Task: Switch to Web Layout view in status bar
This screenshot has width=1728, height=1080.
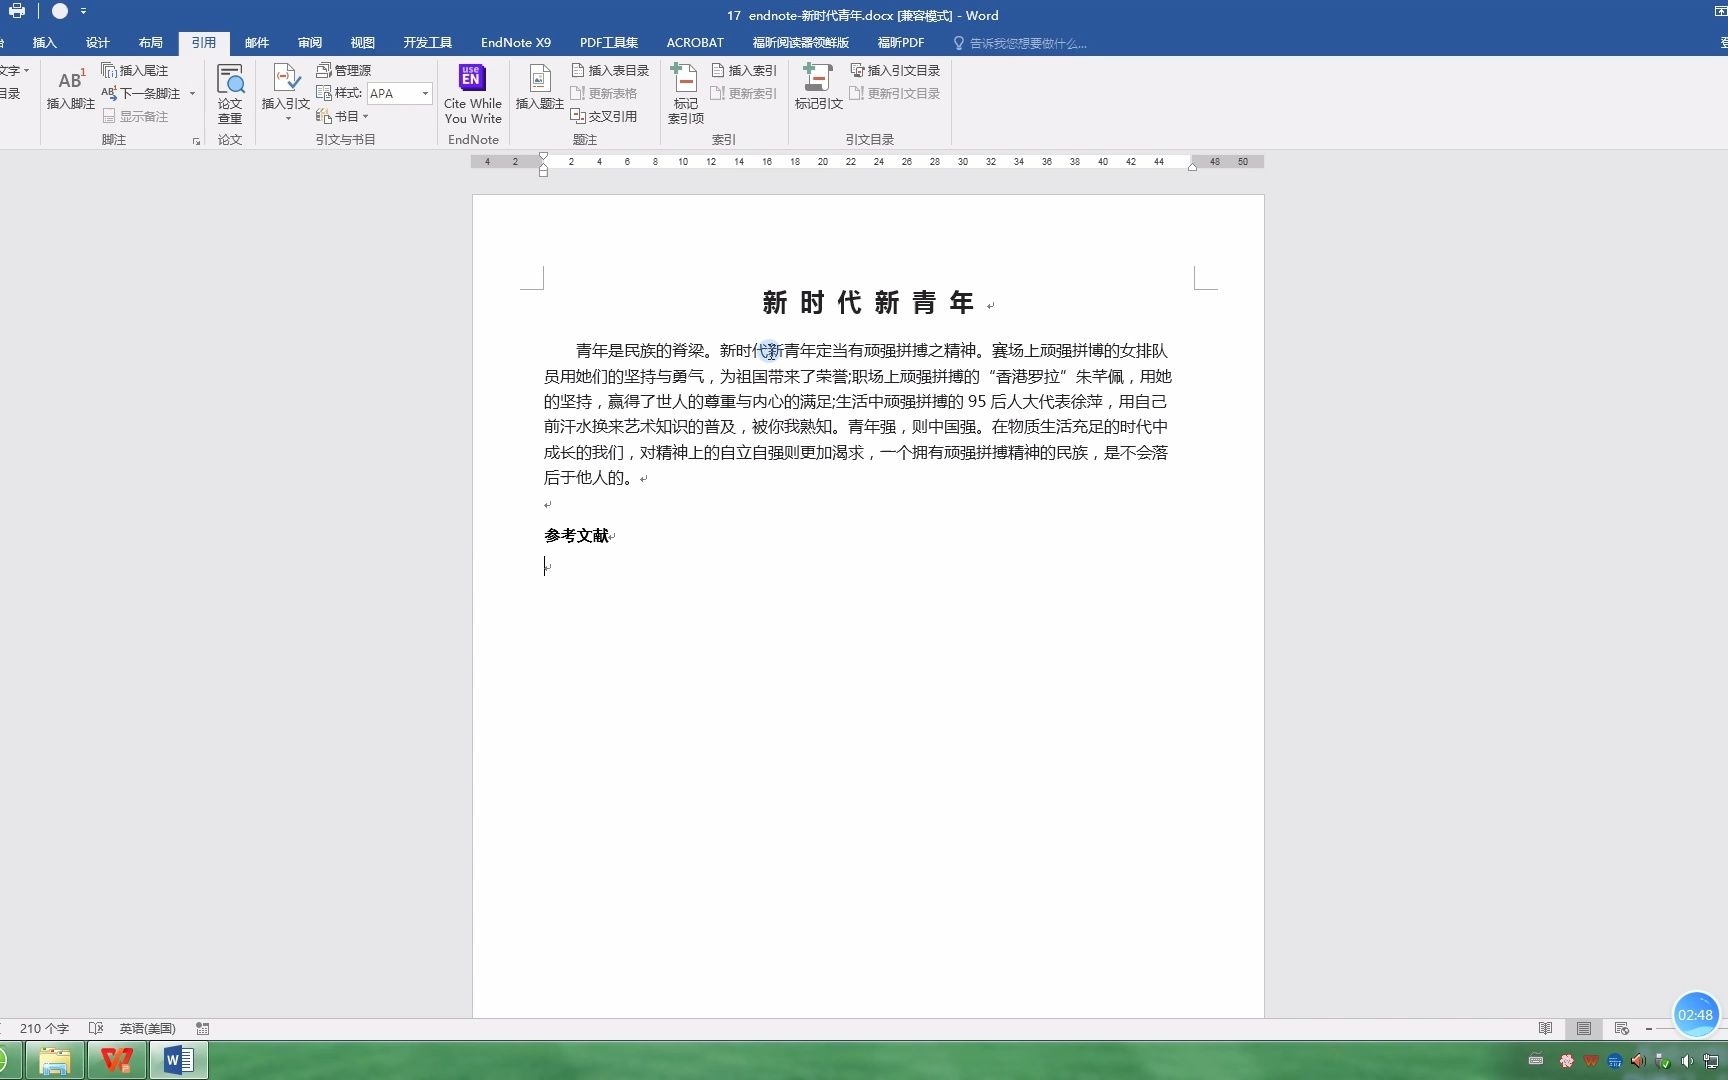Action: (1621, 1028)
